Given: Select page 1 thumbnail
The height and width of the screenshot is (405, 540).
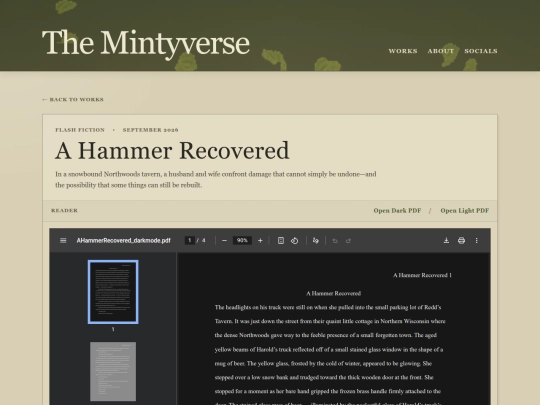Looking at the screenshot, I should (x=113, y=292).
